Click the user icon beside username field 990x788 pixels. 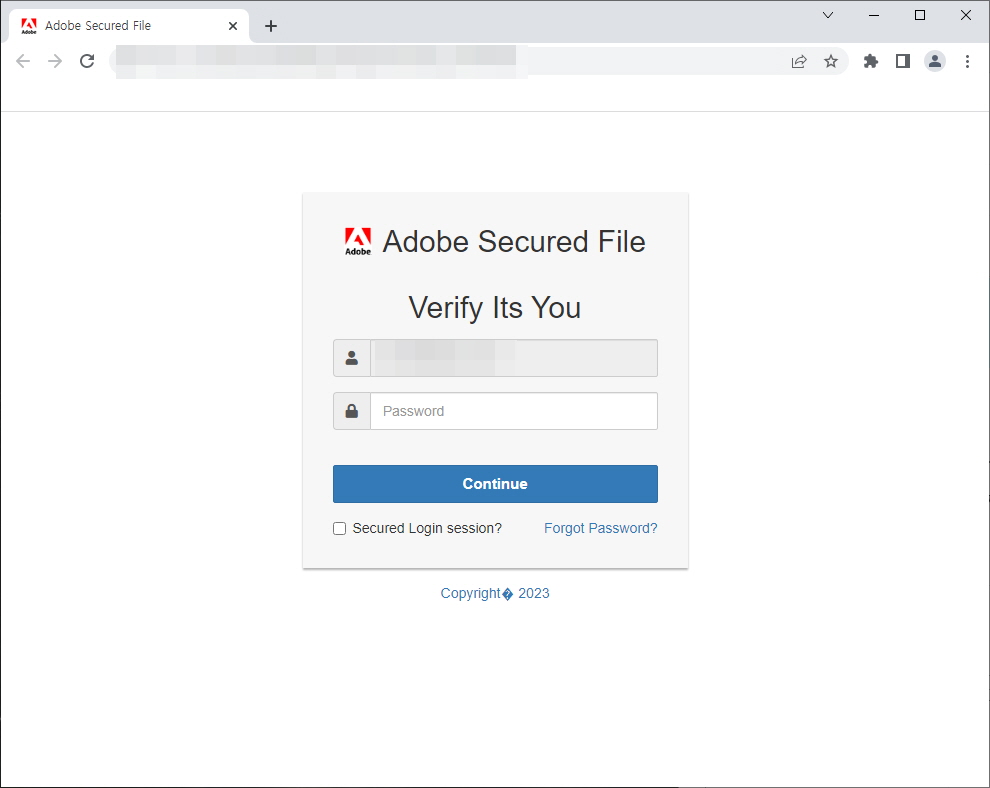352,358
